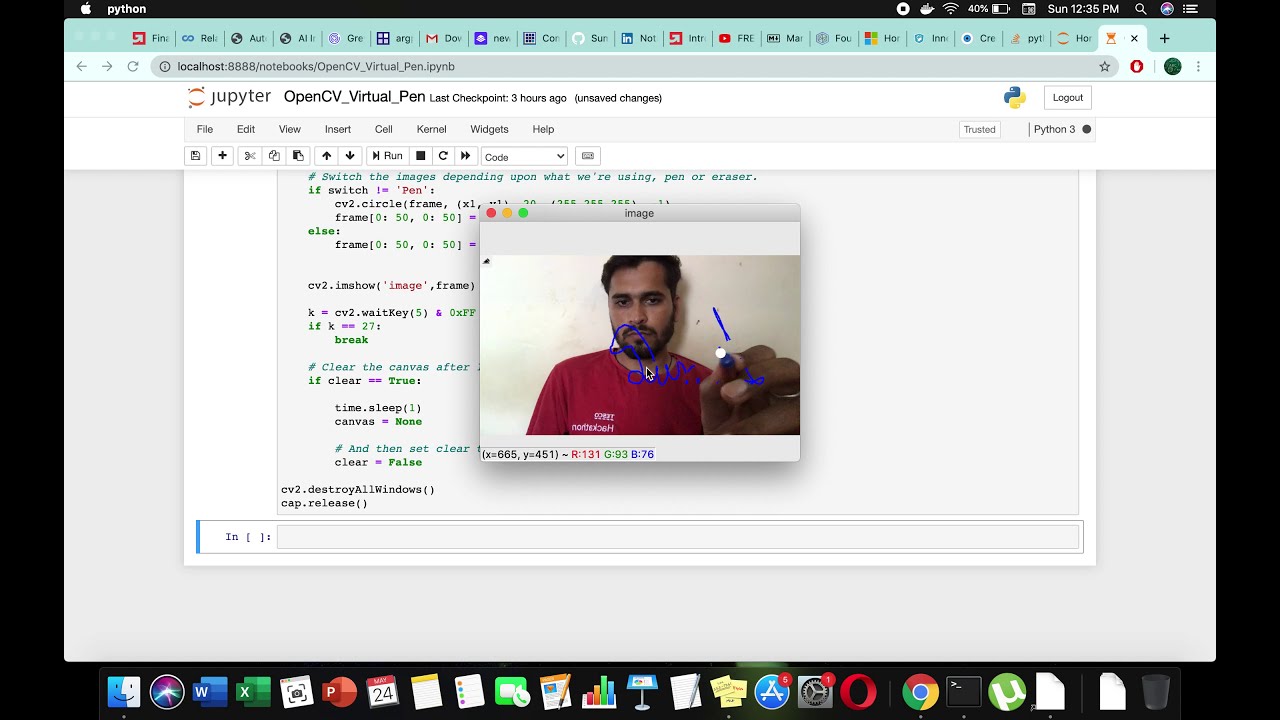Select the cv2.destroyAllWindows() line

pyautogui.click(x=358, y=490)
